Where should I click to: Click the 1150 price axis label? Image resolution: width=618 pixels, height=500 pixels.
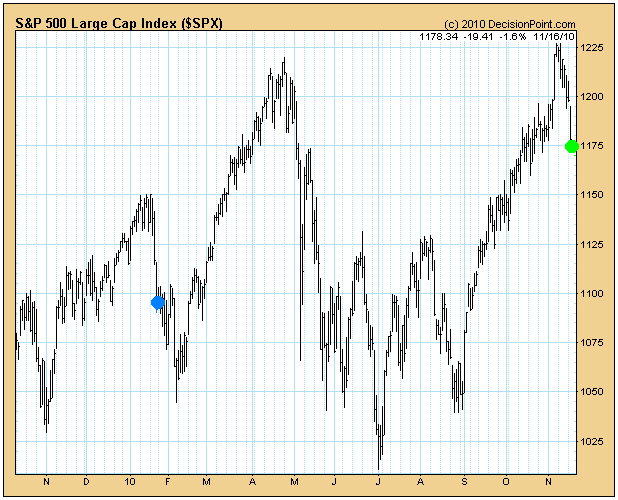pyautogui.click(x=592, y=195)
